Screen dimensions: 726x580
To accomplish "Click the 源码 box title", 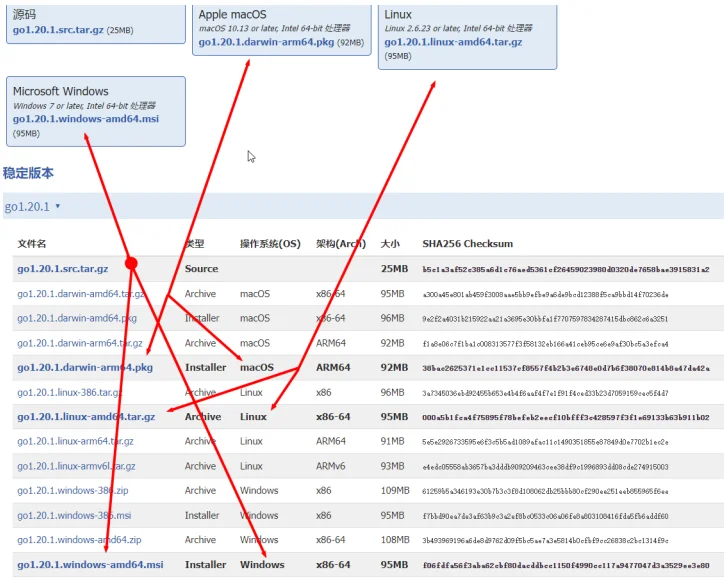I will 24,14.
